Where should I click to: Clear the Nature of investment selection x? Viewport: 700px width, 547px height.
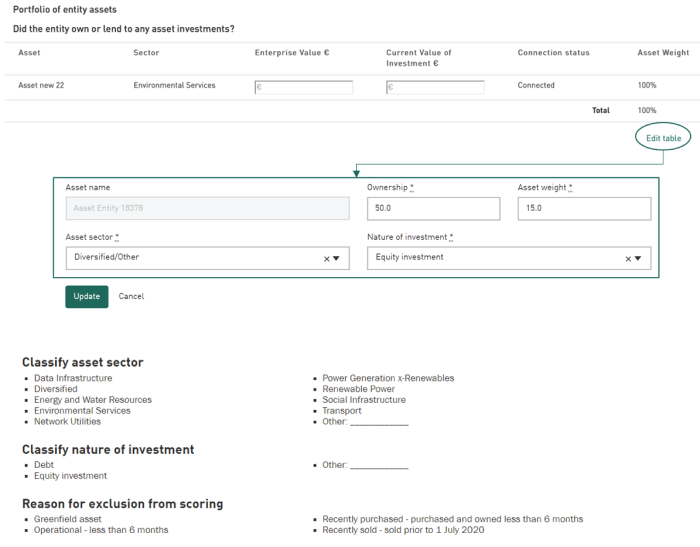[628, 258]
